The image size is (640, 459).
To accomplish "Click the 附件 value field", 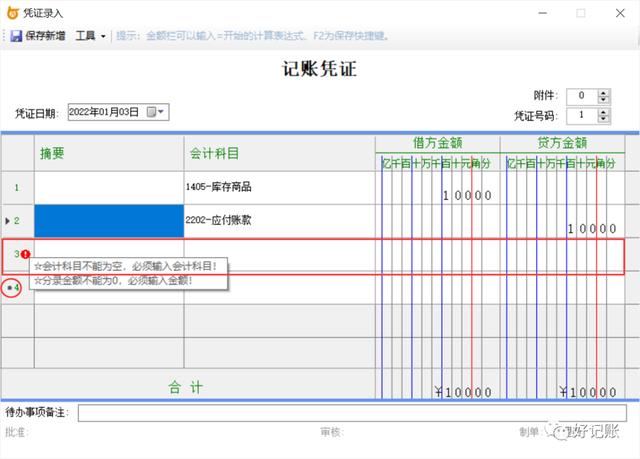I will 582,96.
